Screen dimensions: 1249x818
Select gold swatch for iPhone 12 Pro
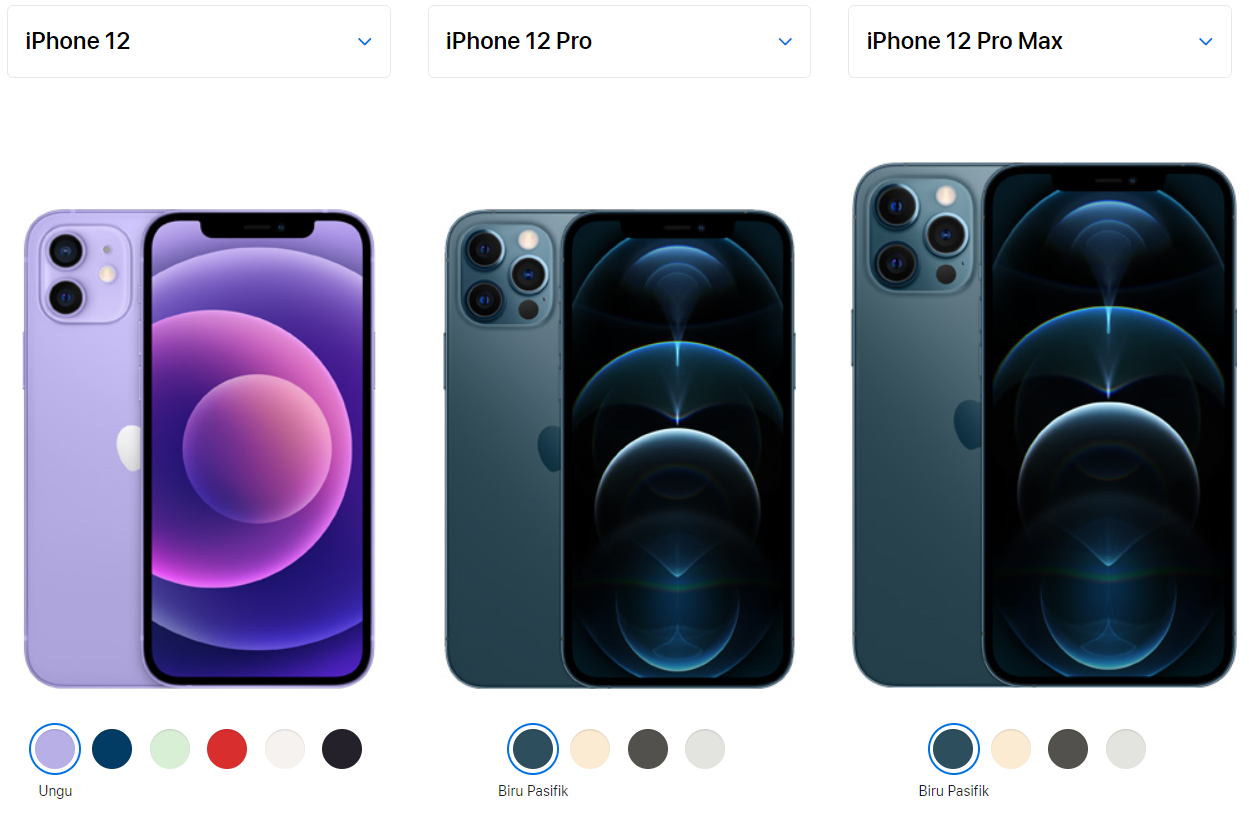(590, 749)
